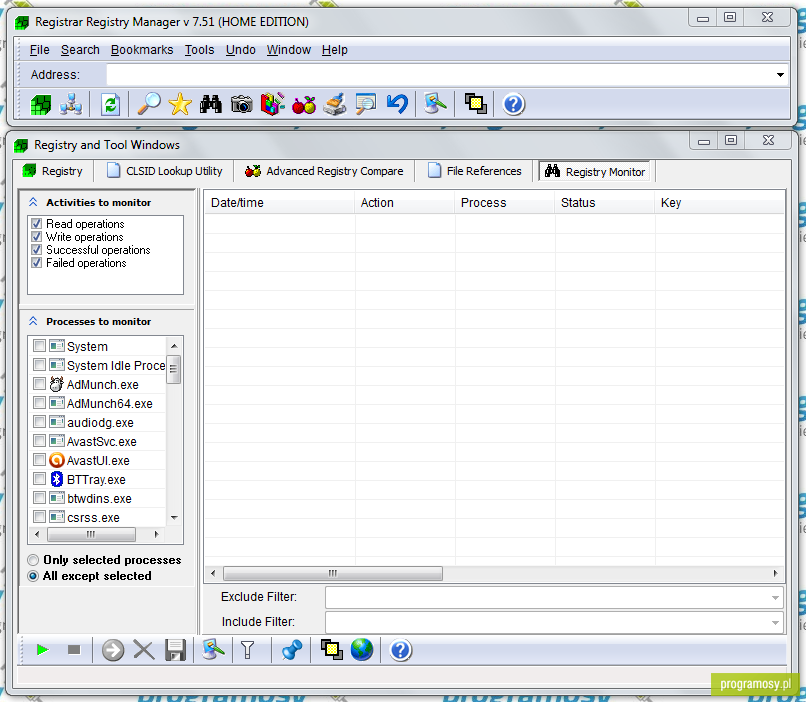Select the Registry Monitor tab
The height and width of the screenshot is (702, 806).
tap(595, 172)
